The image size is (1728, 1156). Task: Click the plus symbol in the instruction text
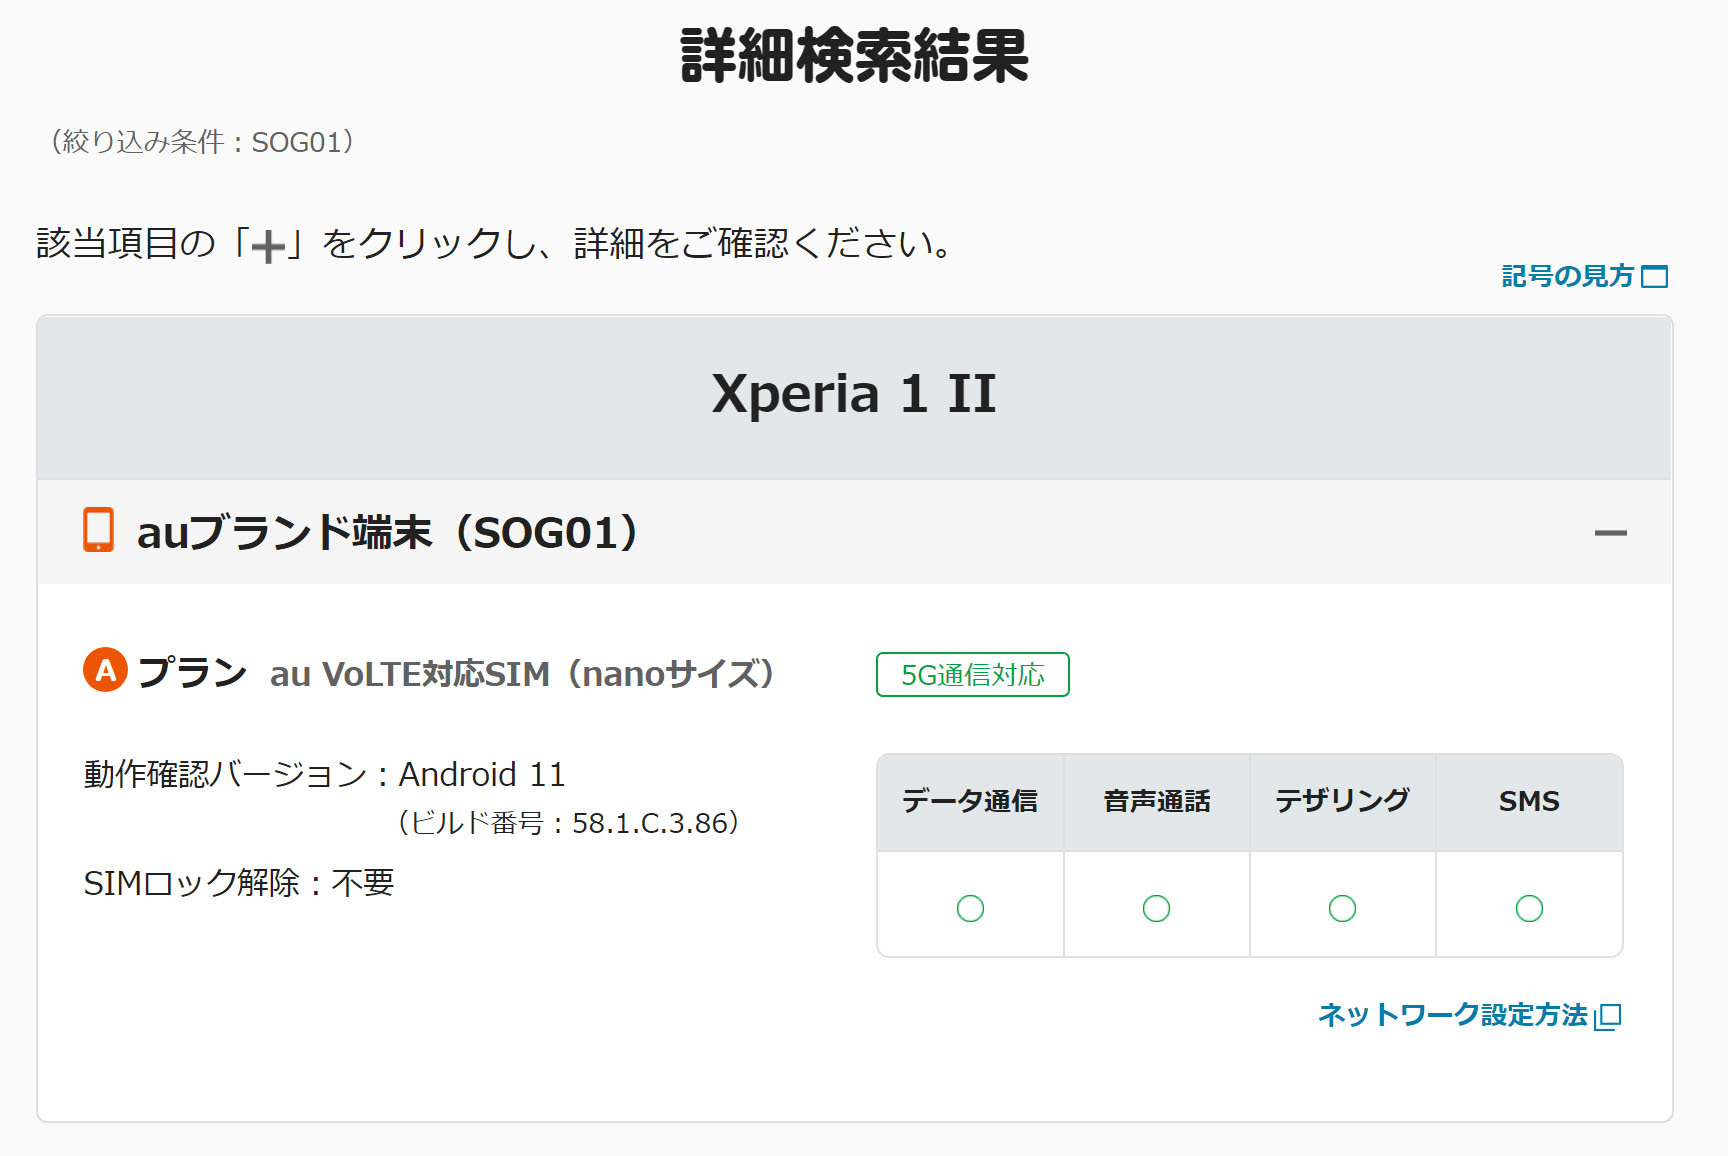[x=268, y=246]
